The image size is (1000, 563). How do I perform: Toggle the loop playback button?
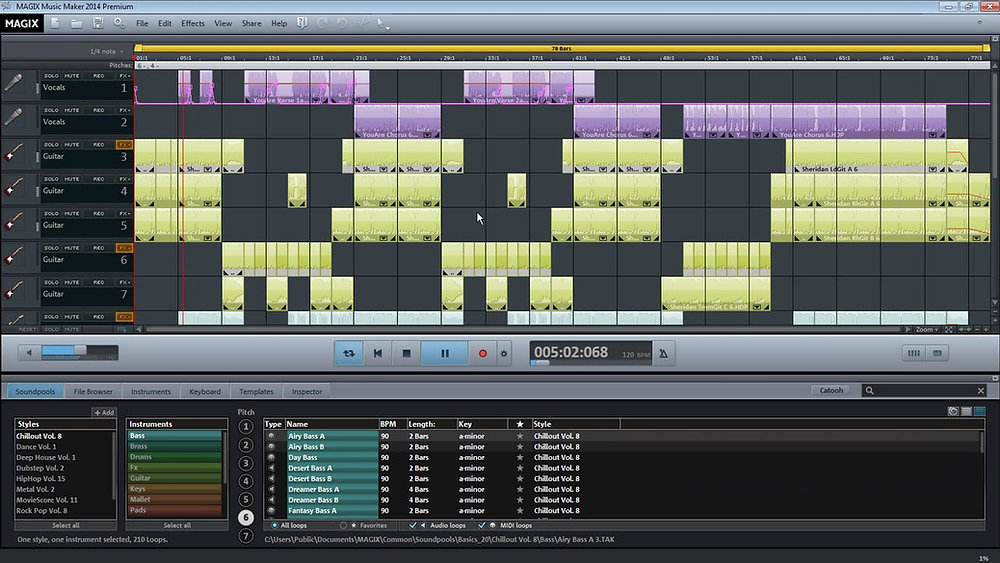(349, 353)
